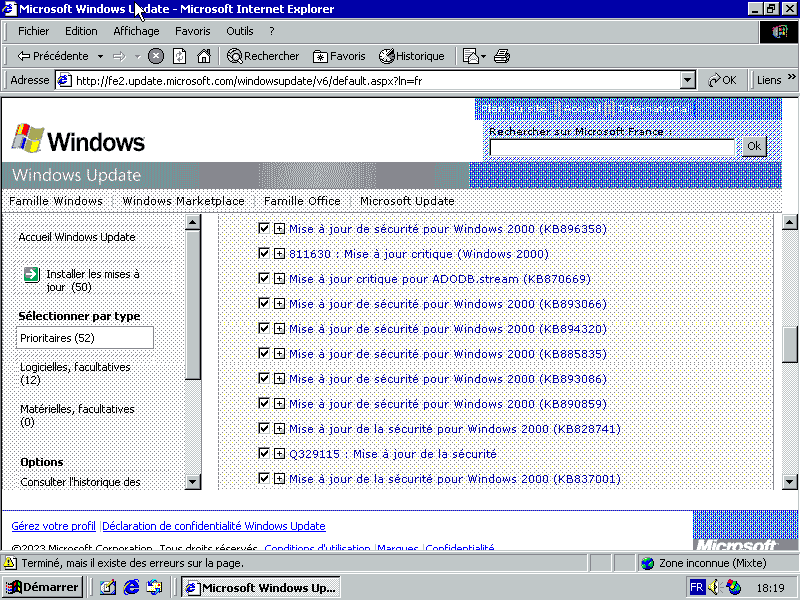Click the status bar warning error icon
Image resolution: width=800 pixels, height=600 pixels.
pos(10,563)
